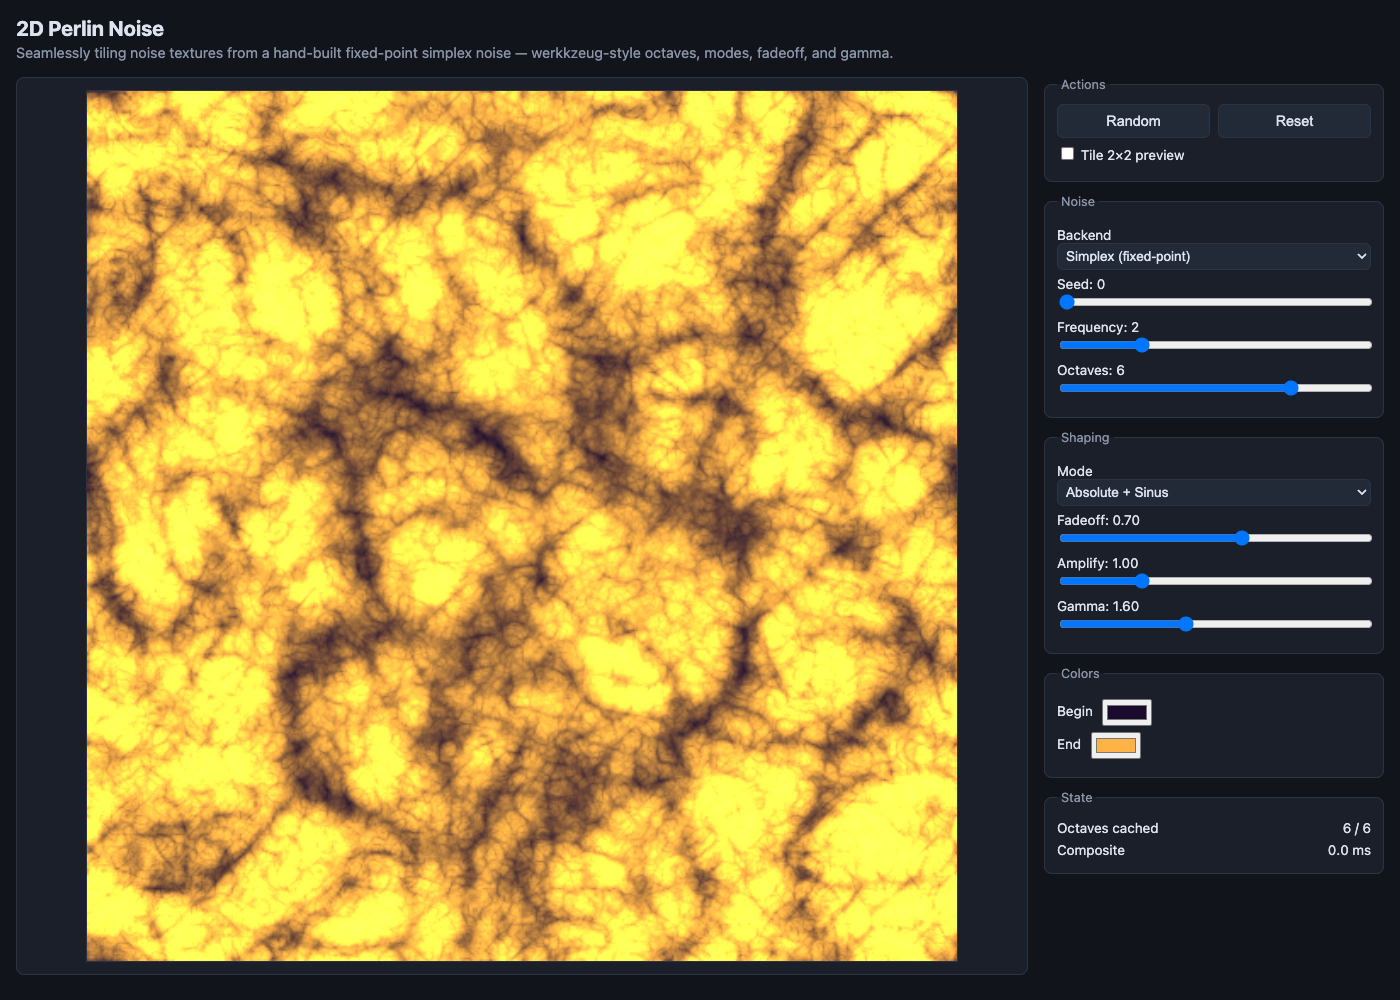
Task: Open the Backend dropdown
Action: pos(1214,256)
